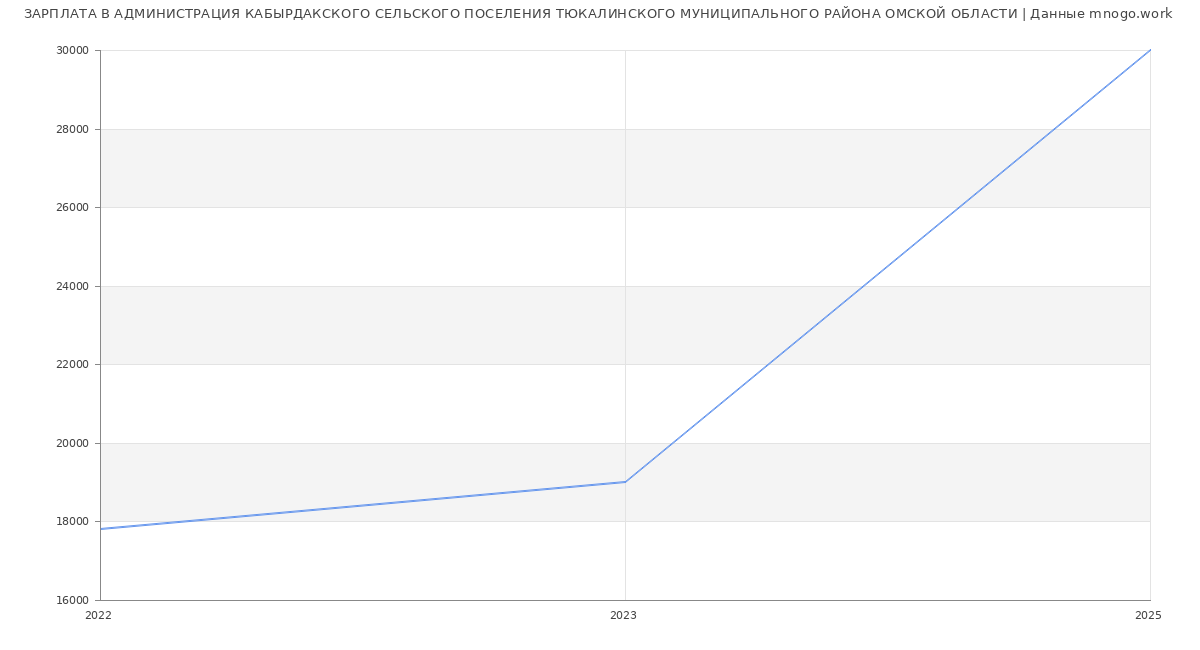Image resolution: width=1200 pixels, height=650 pixels.
Task: Click the gray band between 26000 and 28000
Action: click(x=400, y=168)
